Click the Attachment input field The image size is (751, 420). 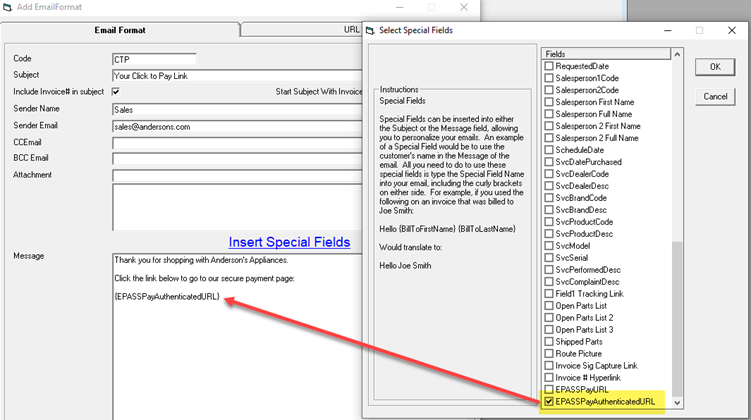[x=238, y=176]
